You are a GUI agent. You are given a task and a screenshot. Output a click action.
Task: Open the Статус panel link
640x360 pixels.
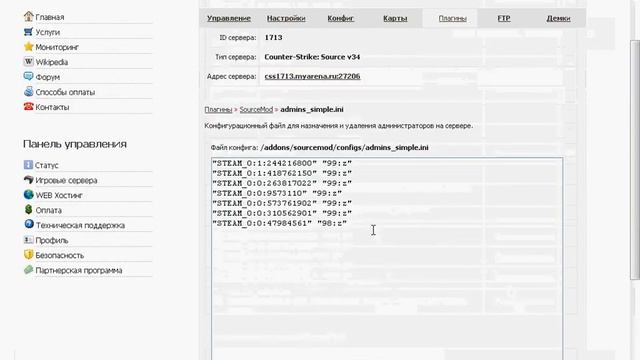click(x=47, y=165)
